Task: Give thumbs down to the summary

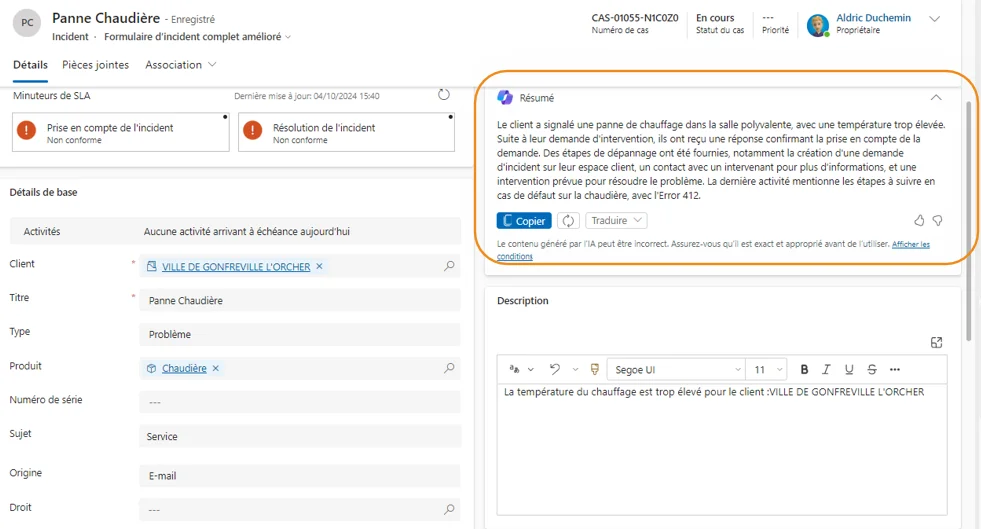Action: (x=938, y=220)
